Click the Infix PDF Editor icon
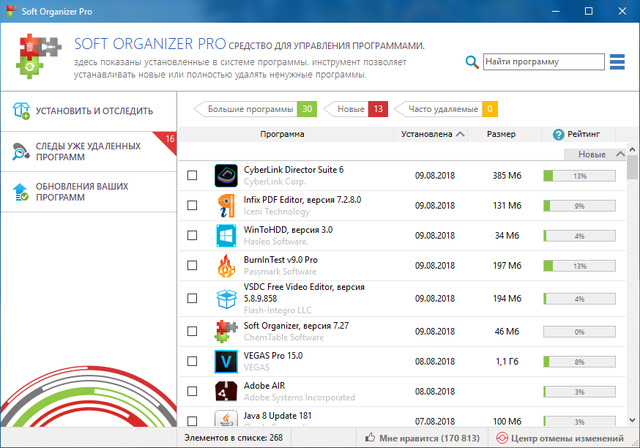The image size is (640, 448). 225,205
